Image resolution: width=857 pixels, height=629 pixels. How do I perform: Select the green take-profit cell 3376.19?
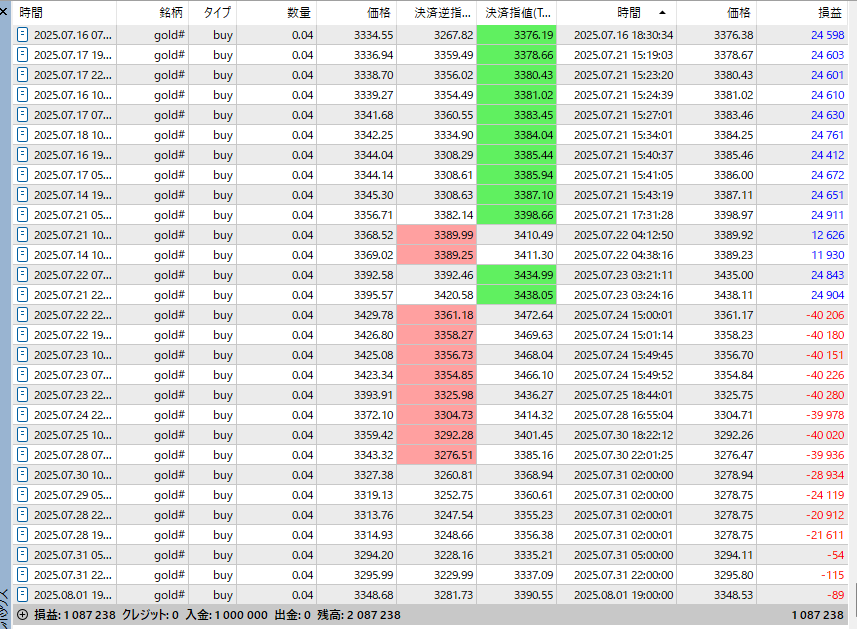(516, 35)
